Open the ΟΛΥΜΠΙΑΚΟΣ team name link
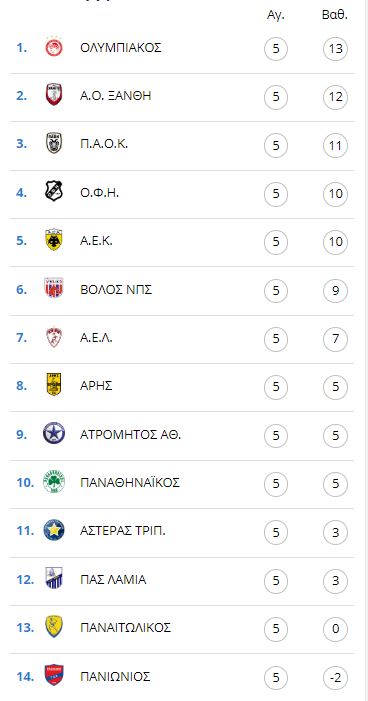 click(x=121, y=48)
